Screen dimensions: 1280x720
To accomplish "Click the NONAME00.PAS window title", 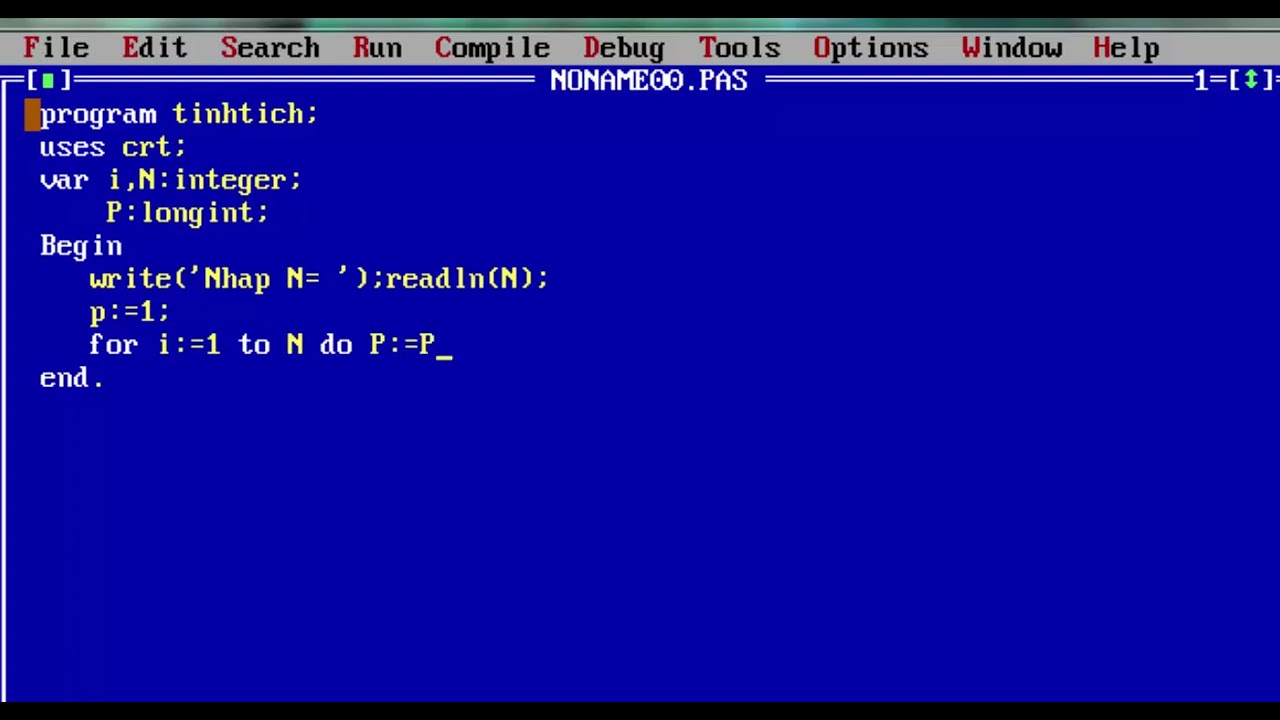I will pyautogui.click(x=648, y=81).
